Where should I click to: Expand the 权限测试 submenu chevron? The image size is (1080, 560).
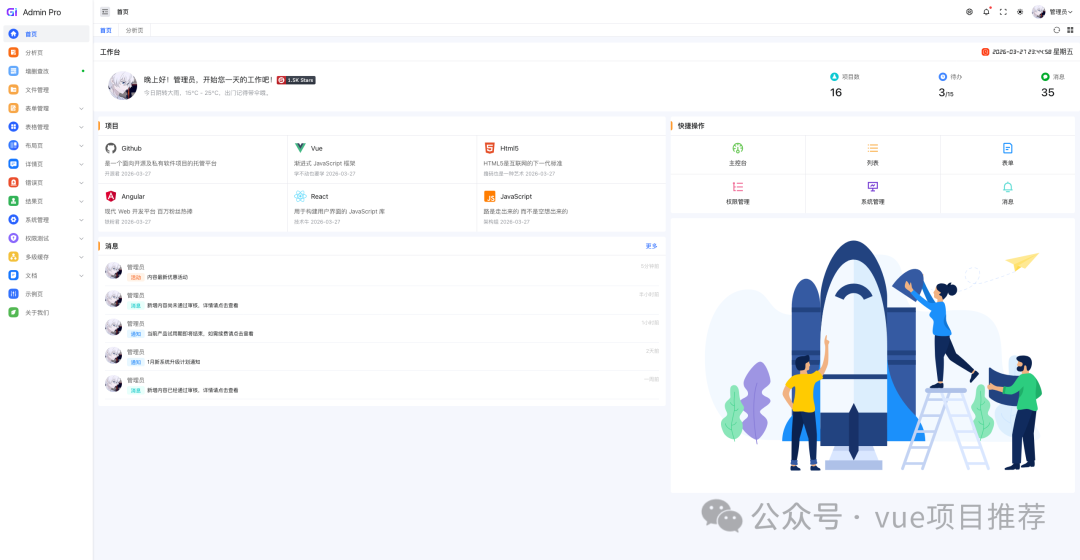tap(81, 238)
